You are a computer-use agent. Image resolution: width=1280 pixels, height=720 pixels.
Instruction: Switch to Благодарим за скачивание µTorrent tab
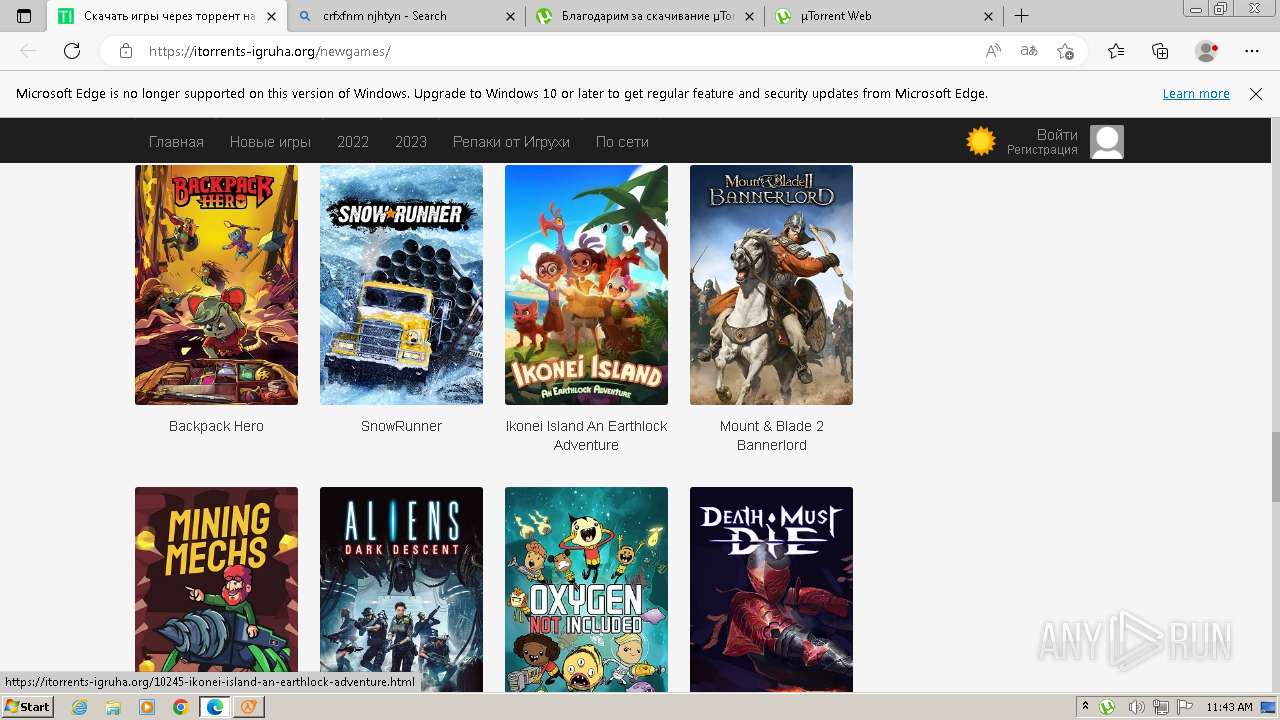(x=645, y=16)
